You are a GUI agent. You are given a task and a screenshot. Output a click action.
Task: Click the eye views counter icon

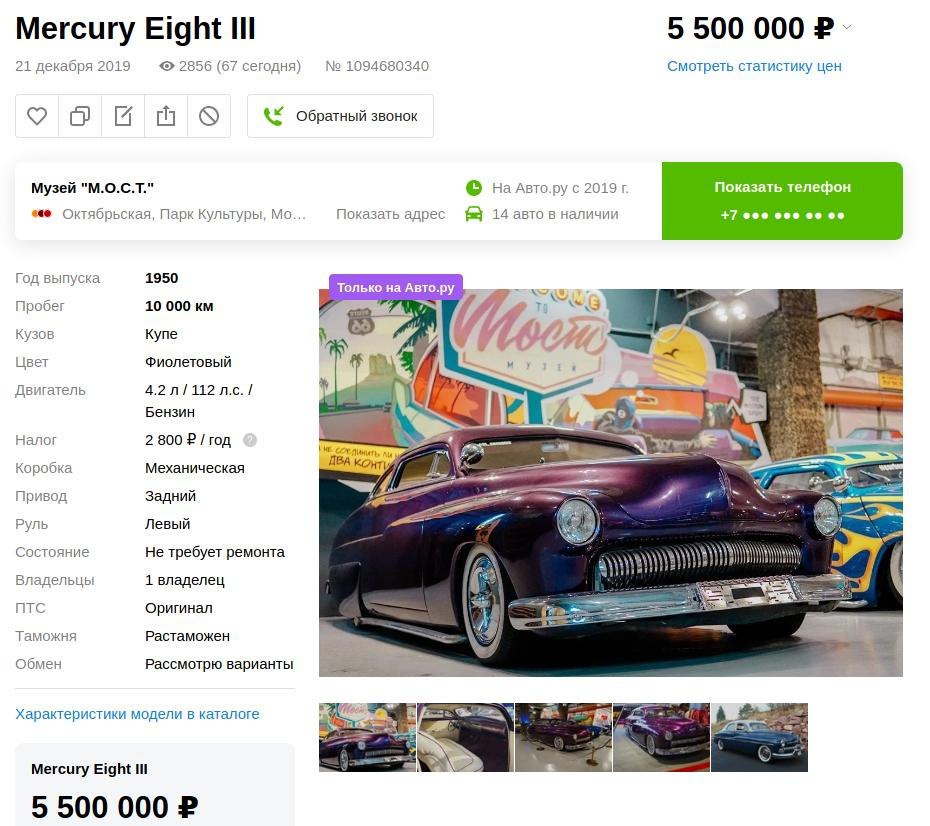(x=167, y=66)
